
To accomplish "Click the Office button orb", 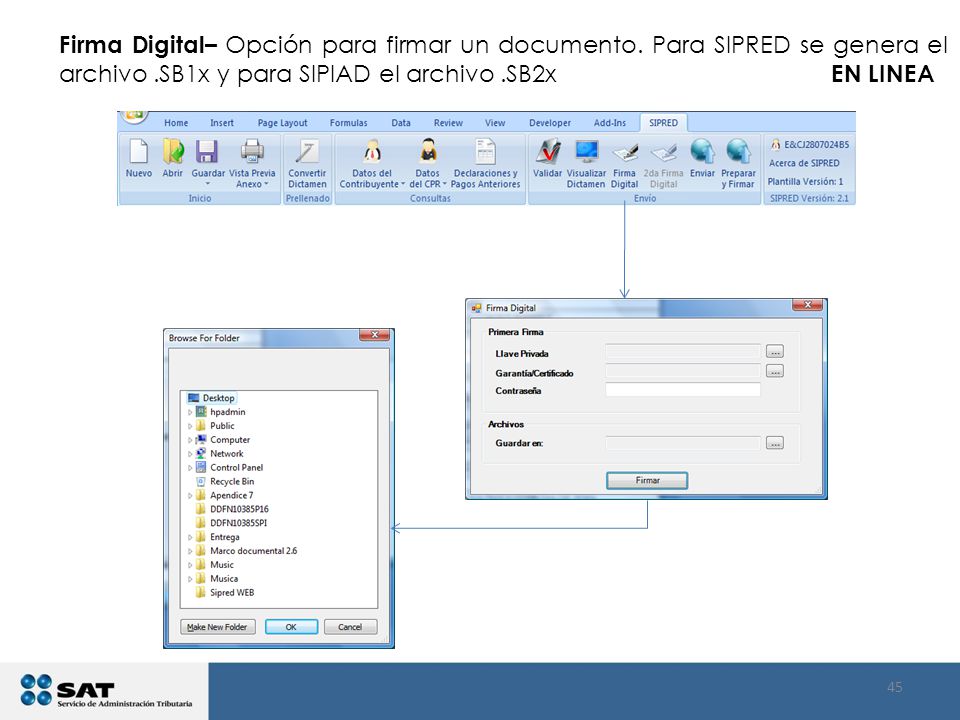I will 135,116.
